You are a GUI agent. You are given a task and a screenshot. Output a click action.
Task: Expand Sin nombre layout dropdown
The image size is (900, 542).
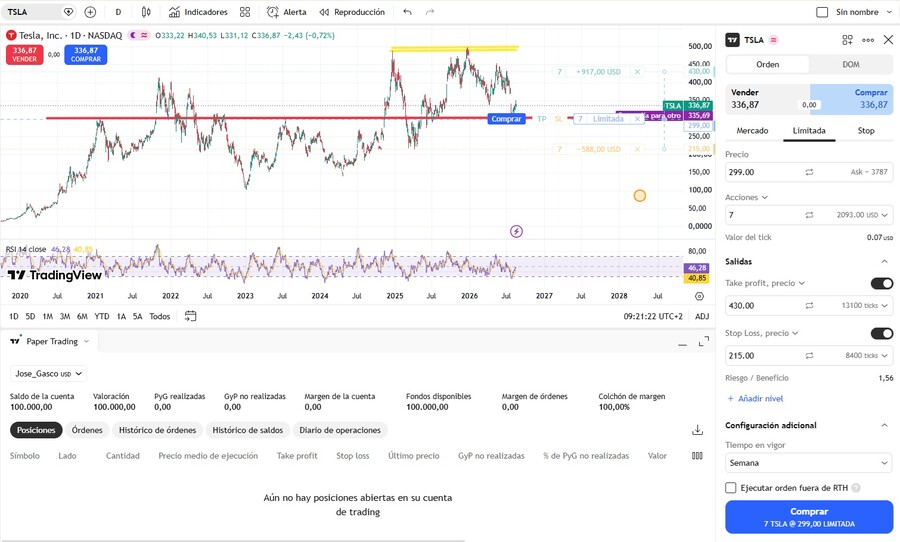tap(890, 12)
